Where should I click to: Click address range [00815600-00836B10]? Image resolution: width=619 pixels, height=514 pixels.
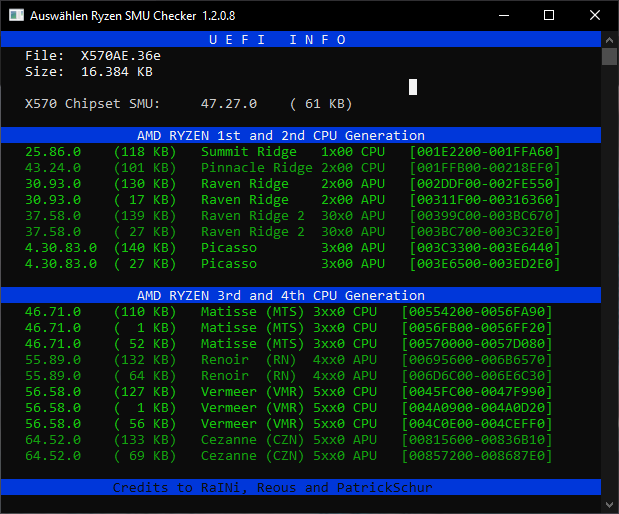476,439
